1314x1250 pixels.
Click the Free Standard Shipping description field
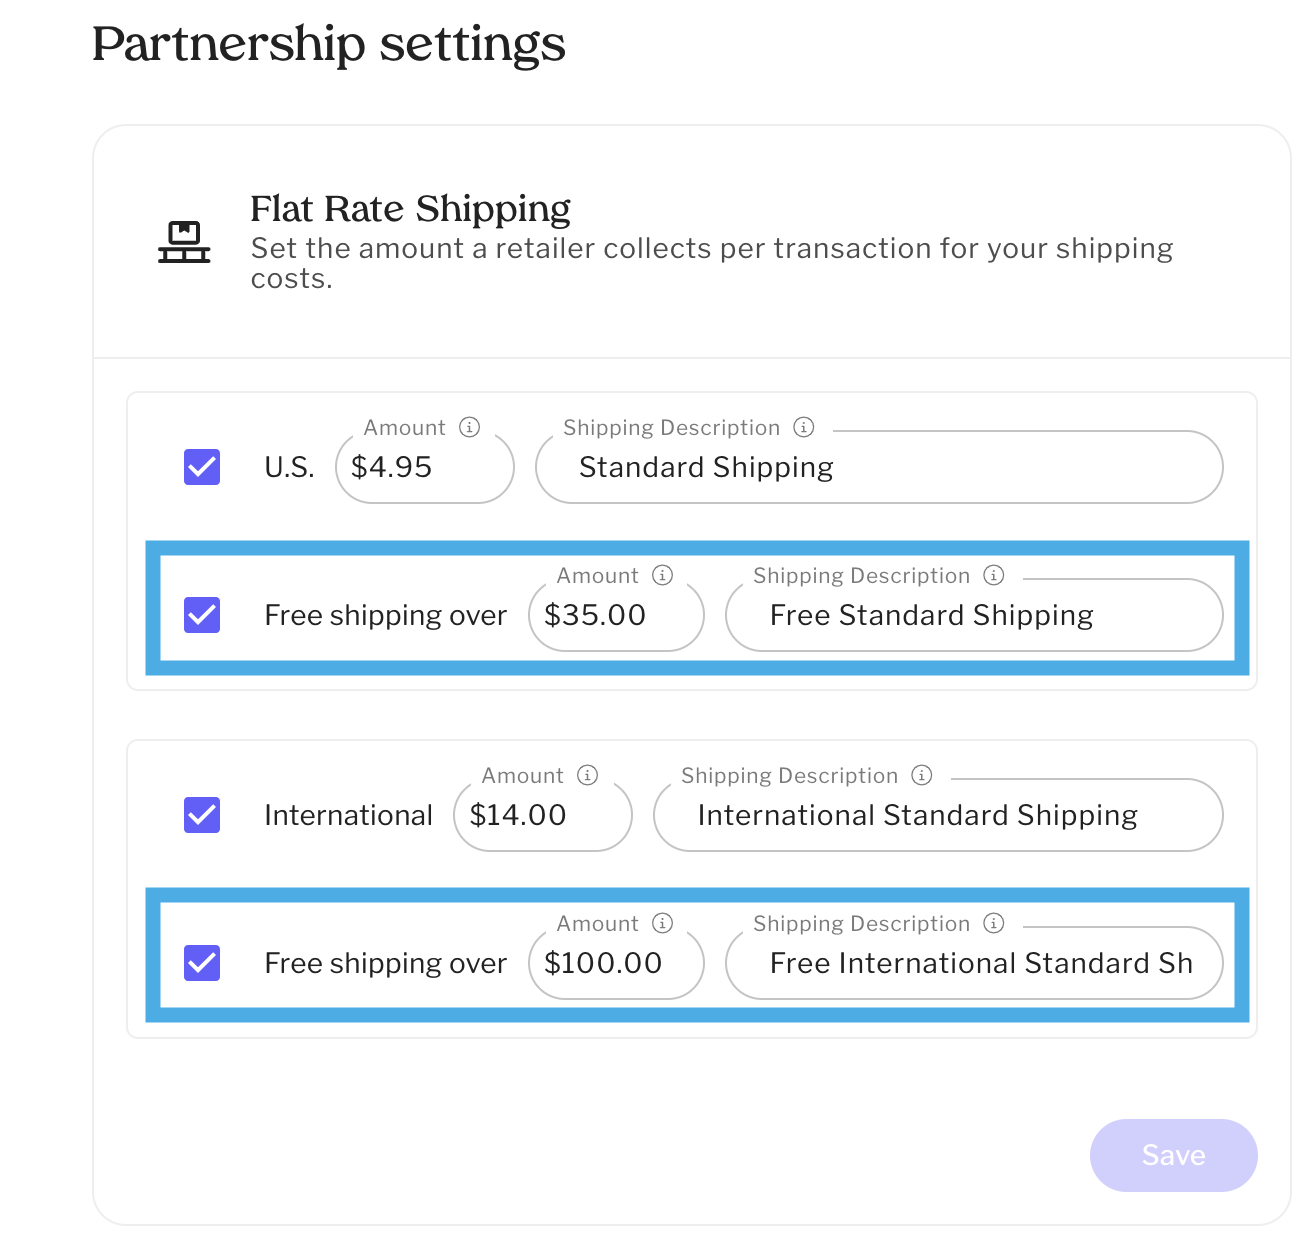(x=973, y=616)
